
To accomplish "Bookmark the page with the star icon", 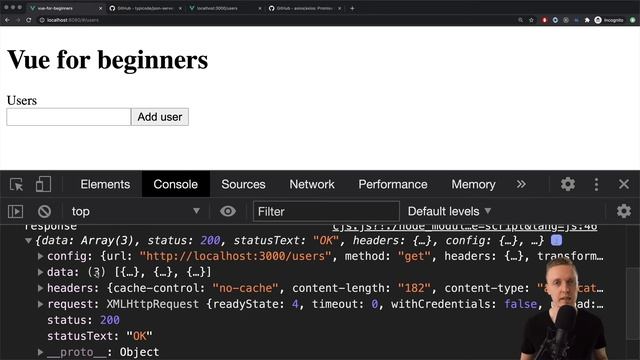I will pyautogui.click(x=531, y=20).
